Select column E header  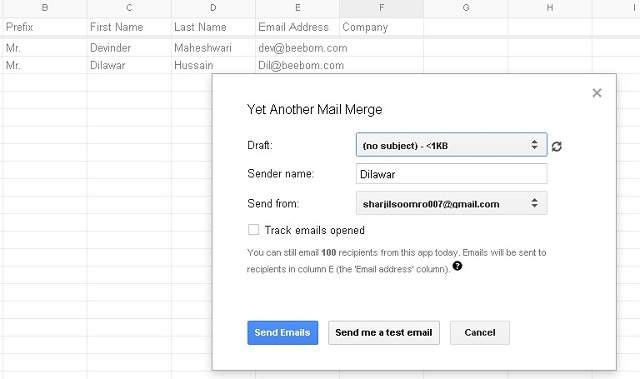pyautogui.click(x=297, y=8)
